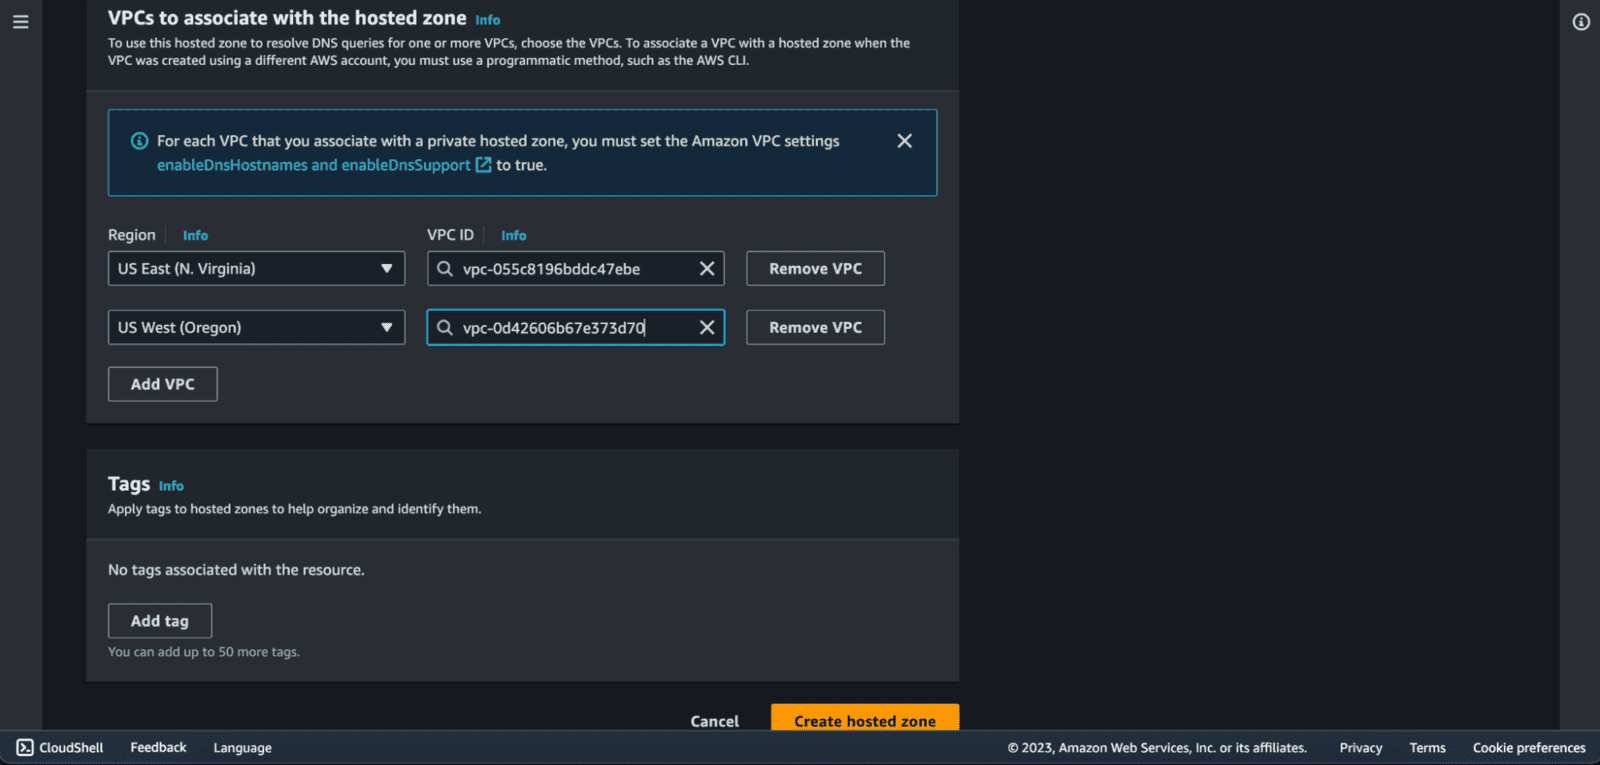The image size is (1600, 765).
Task: Click Info link next to Tags heading
Action: click(171, 486)
